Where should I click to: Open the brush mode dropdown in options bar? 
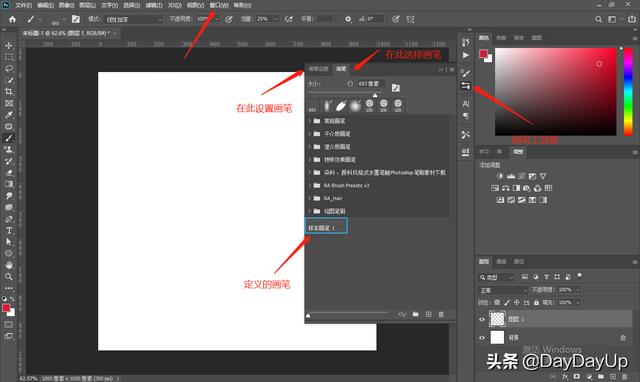click(x=133, y=19)
